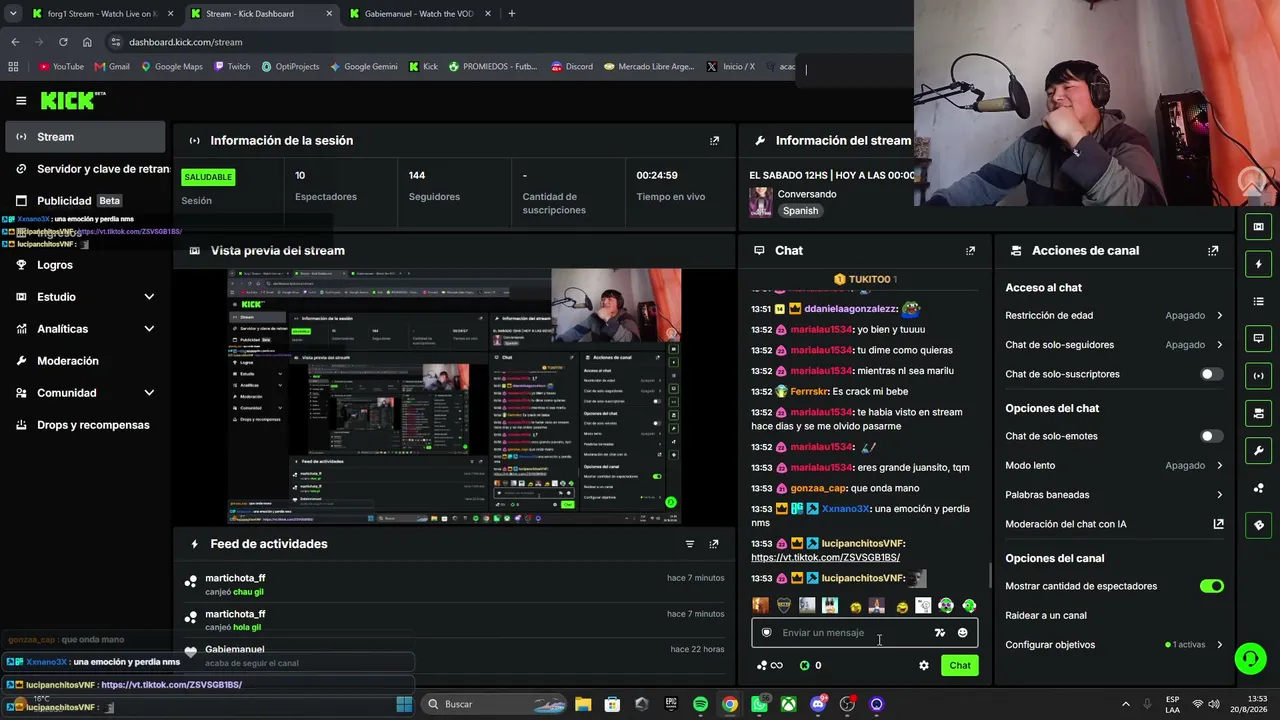Click the stream preview icon in right rail

pos(1258,227)
